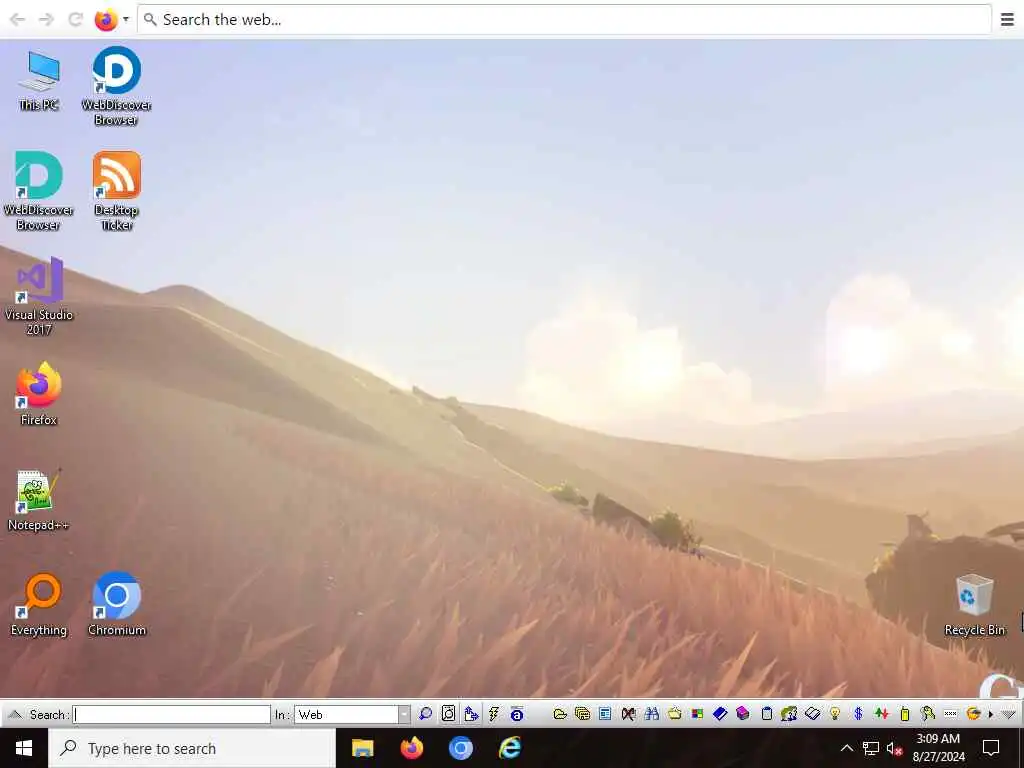Click the blue dollar sign toolbar icon
This screenshot has height=768, width=1024.
click(x=858, y=714)
